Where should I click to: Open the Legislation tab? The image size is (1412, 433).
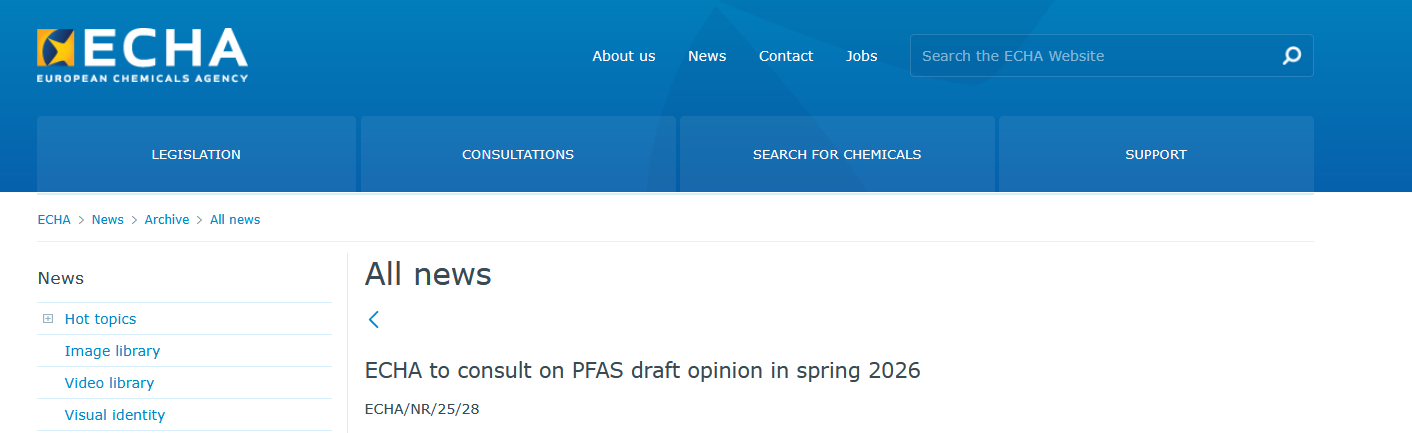click(196, 154)
